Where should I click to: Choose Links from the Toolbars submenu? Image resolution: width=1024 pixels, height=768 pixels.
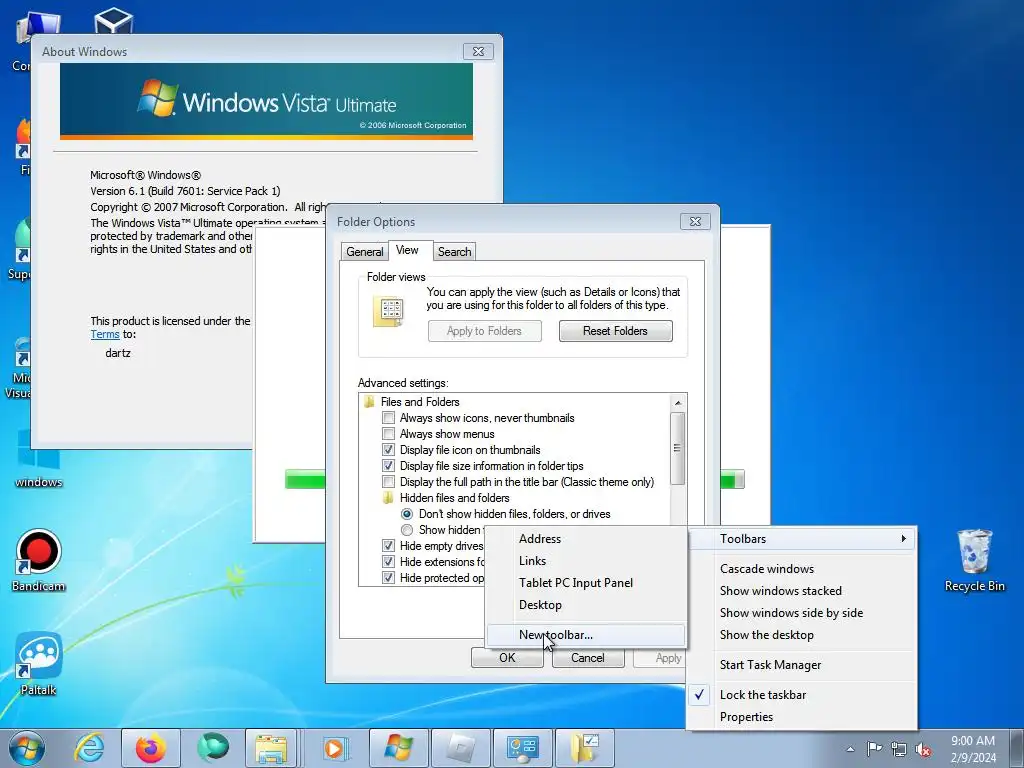click(586, 561)
